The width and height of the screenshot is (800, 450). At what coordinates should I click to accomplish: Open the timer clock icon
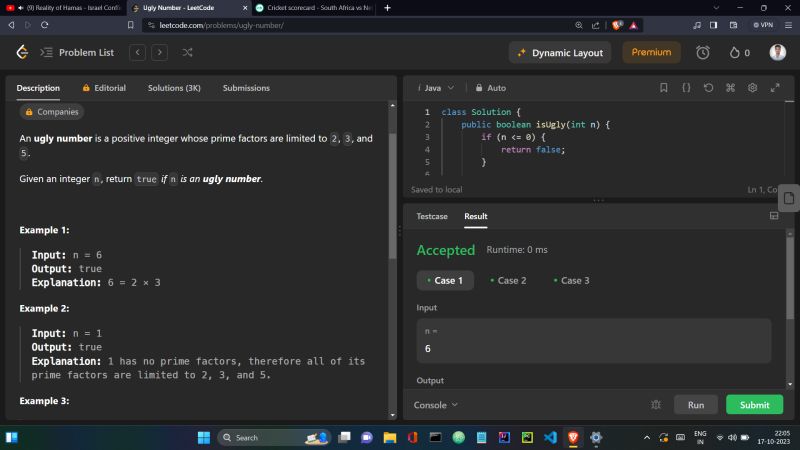703,52
